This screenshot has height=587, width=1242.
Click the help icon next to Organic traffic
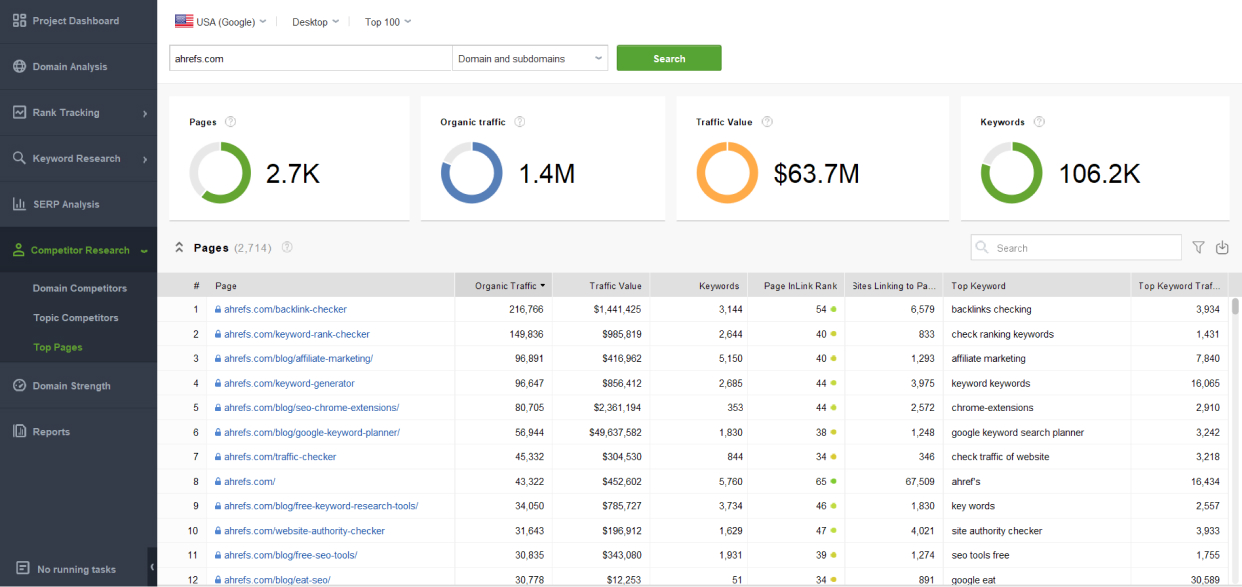point(520,122)
